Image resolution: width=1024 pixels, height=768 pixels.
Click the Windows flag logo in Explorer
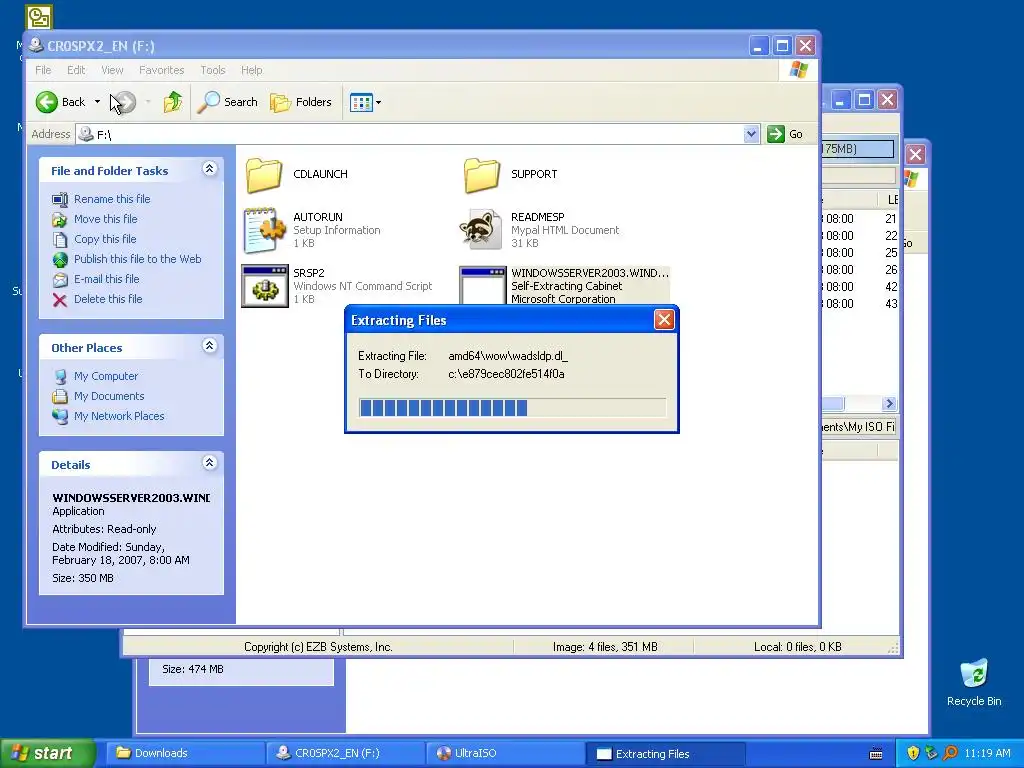click(x=799, y=70)
